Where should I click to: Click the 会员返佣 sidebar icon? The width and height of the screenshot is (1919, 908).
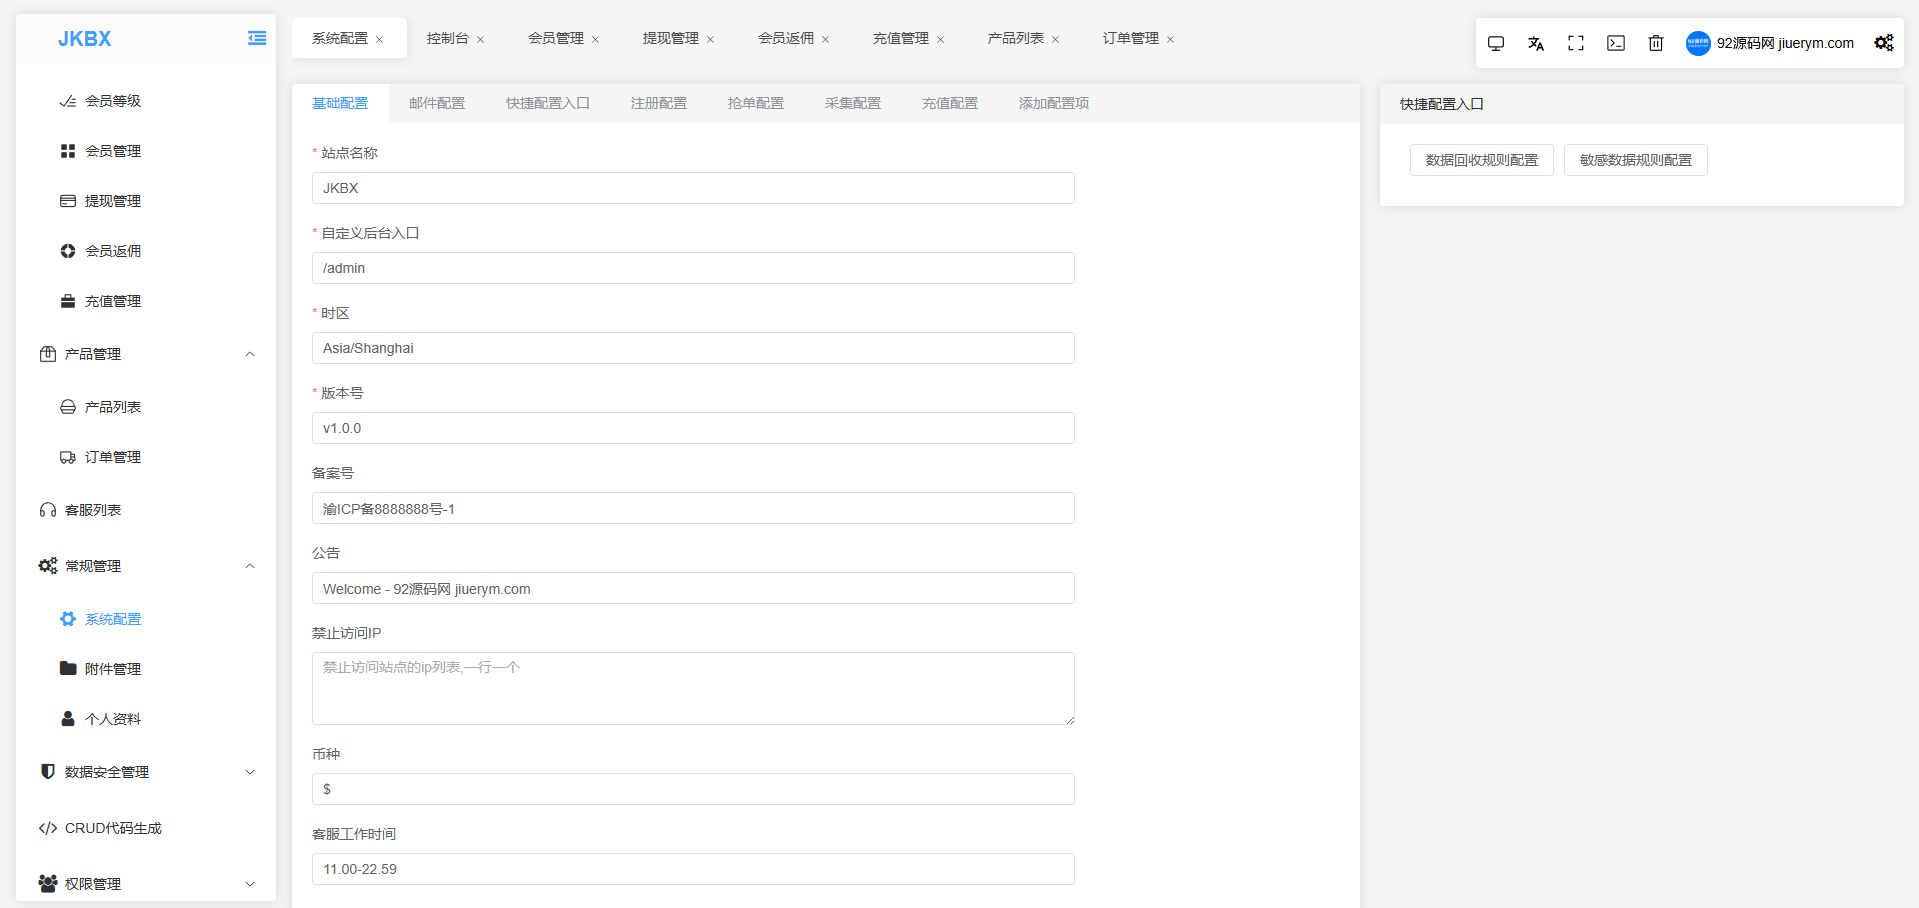point(68,251)
